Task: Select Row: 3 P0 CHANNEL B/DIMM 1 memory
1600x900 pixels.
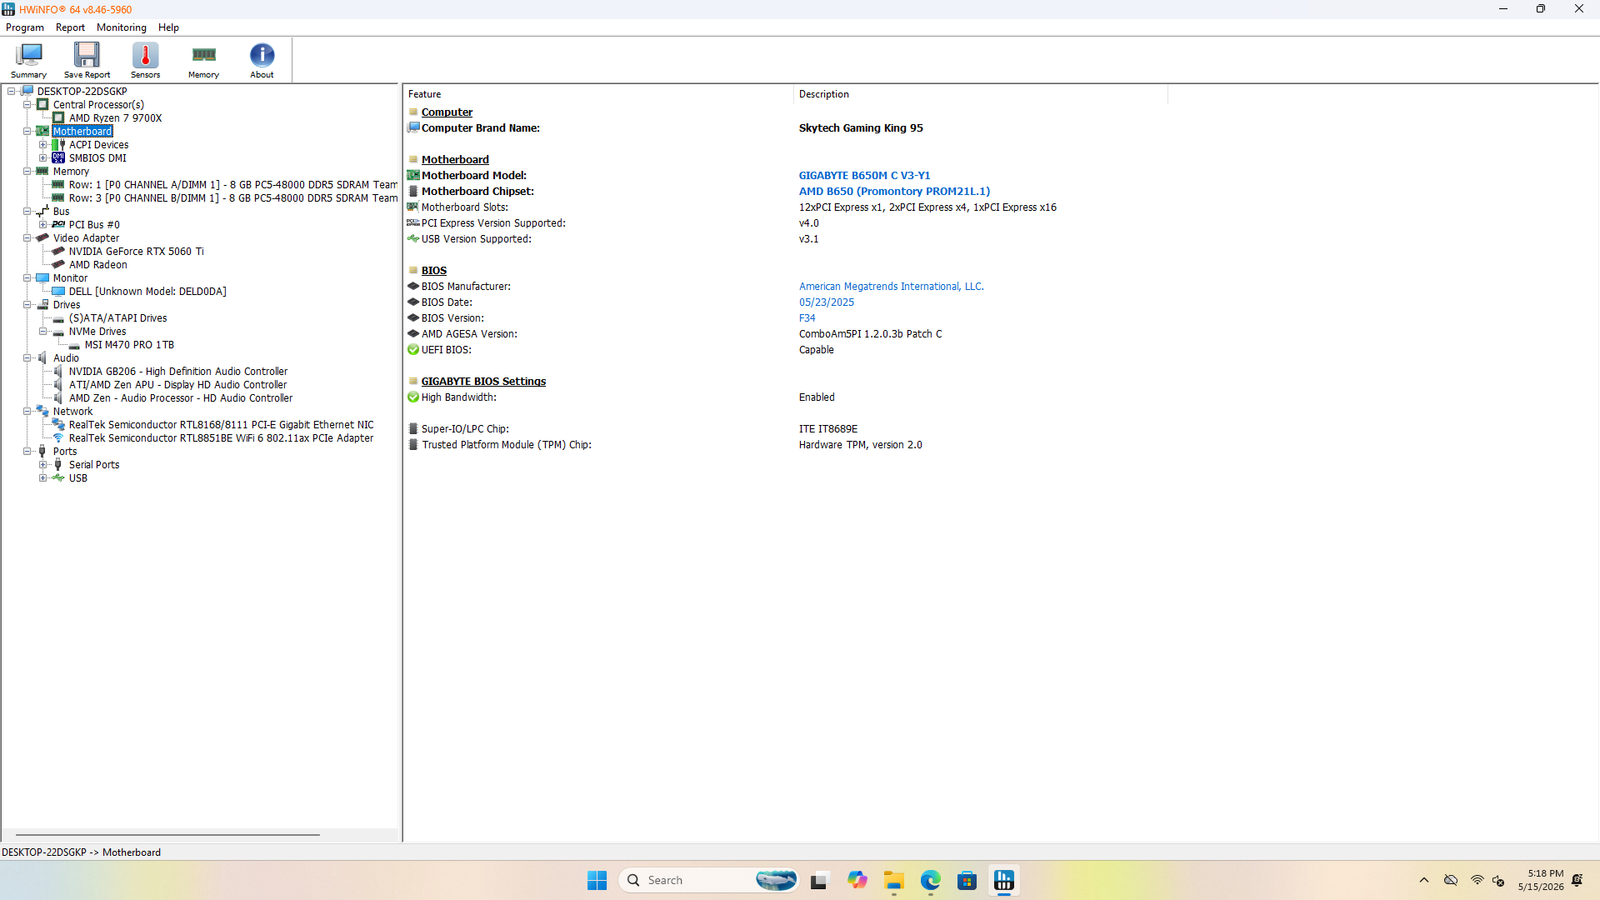Action: tap(233, 198)
